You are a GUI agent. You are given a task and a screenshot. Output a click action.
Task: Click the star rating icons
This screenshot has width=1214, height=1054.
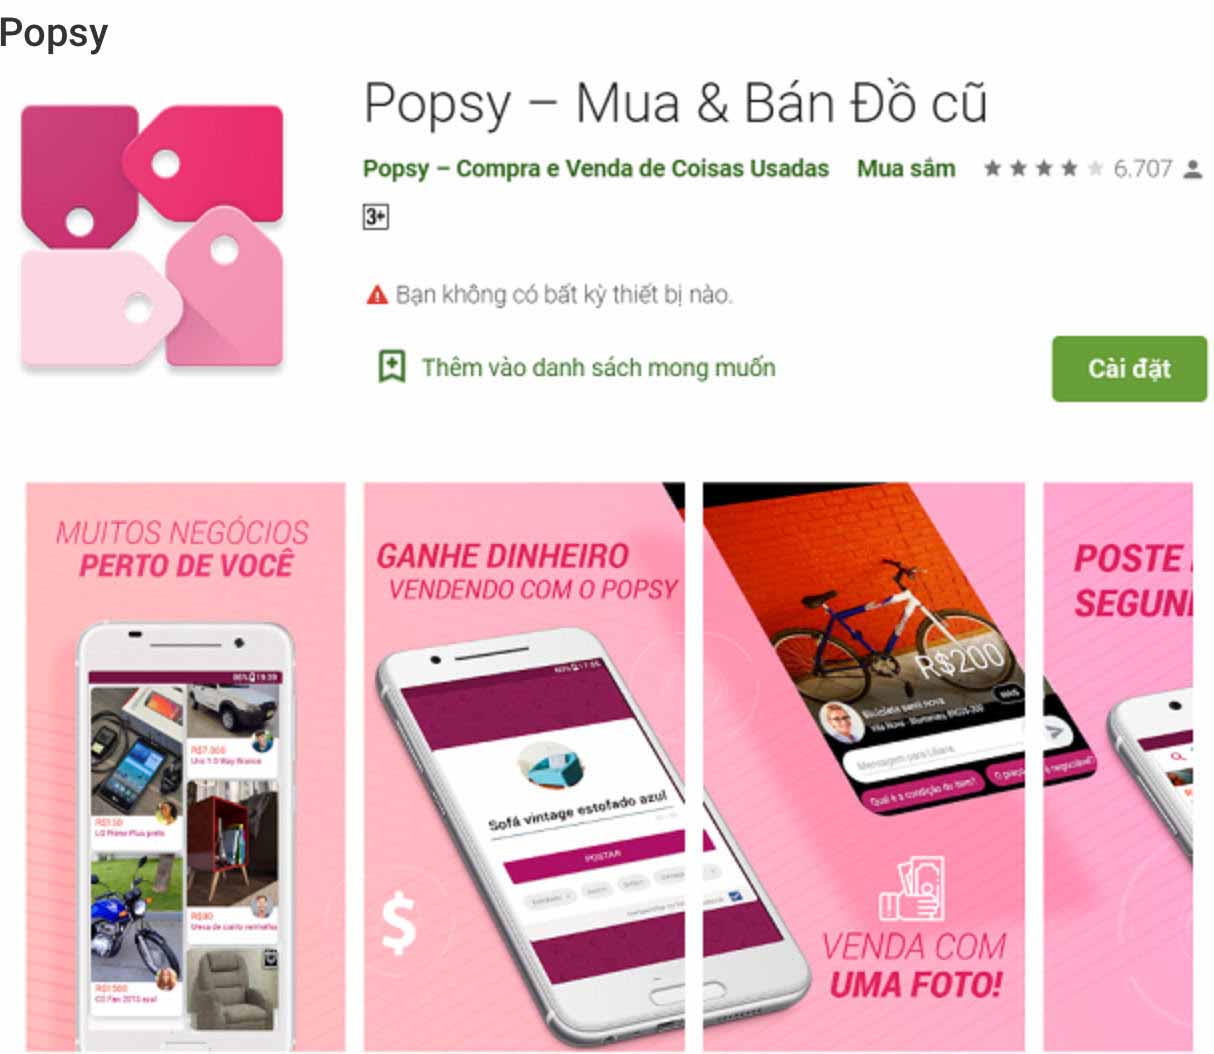[x=1043, y=168]
